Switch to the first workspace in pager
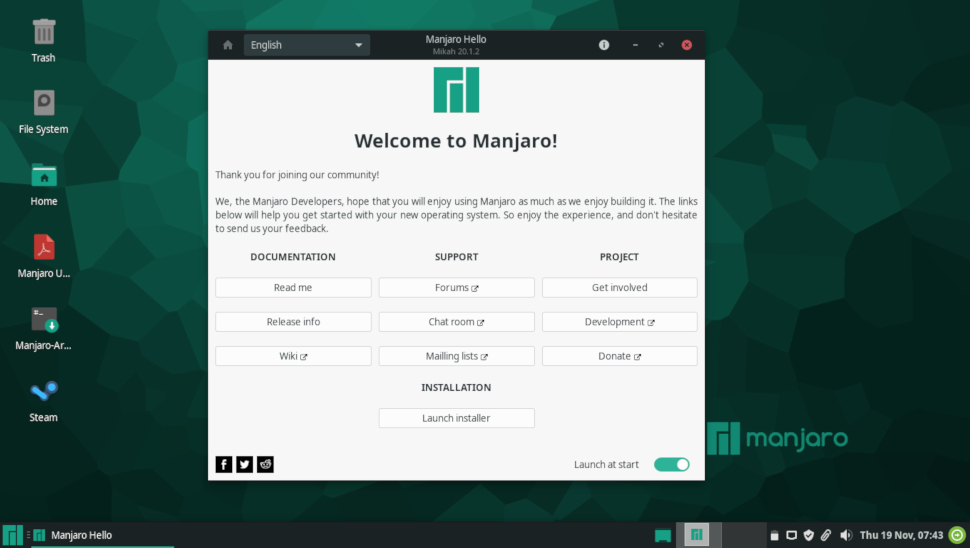 pos(697,535)
